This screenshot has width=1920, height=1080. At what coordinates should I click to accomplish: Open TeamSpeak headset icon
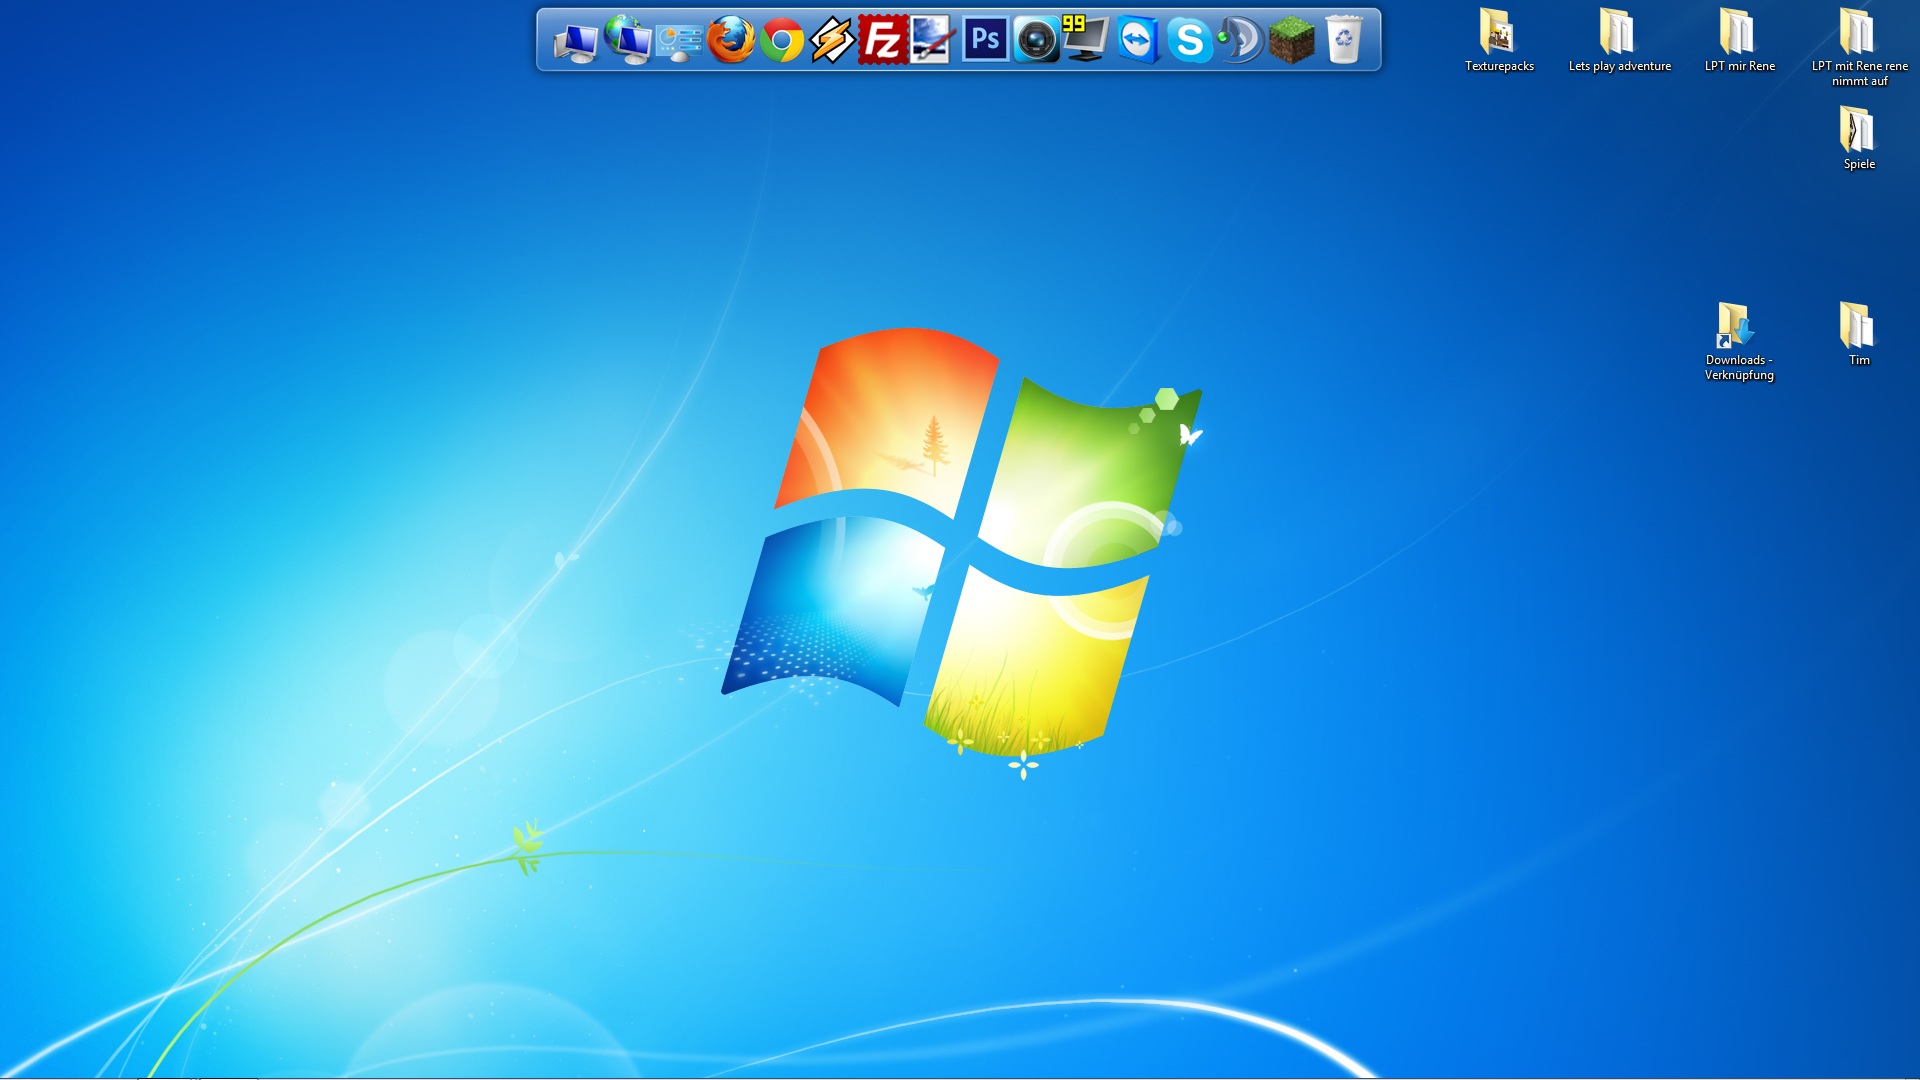point(1240,41)
